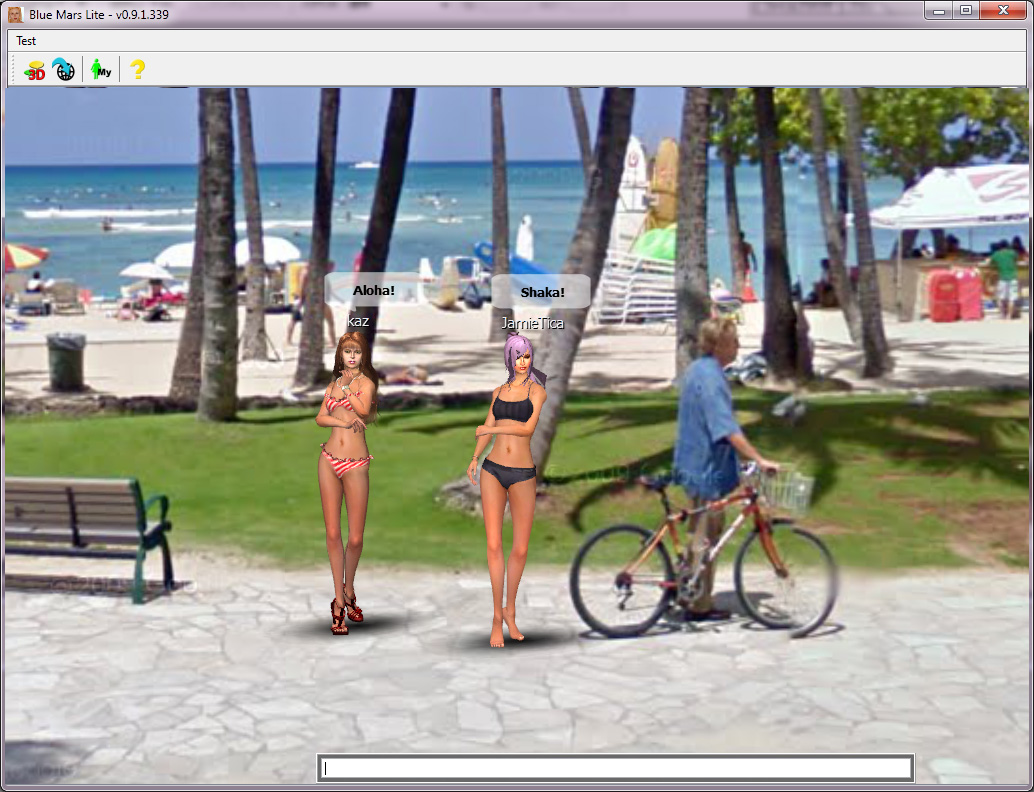
Task: Click the 'JamieTica' name label
Action: (x=532, y=323)
